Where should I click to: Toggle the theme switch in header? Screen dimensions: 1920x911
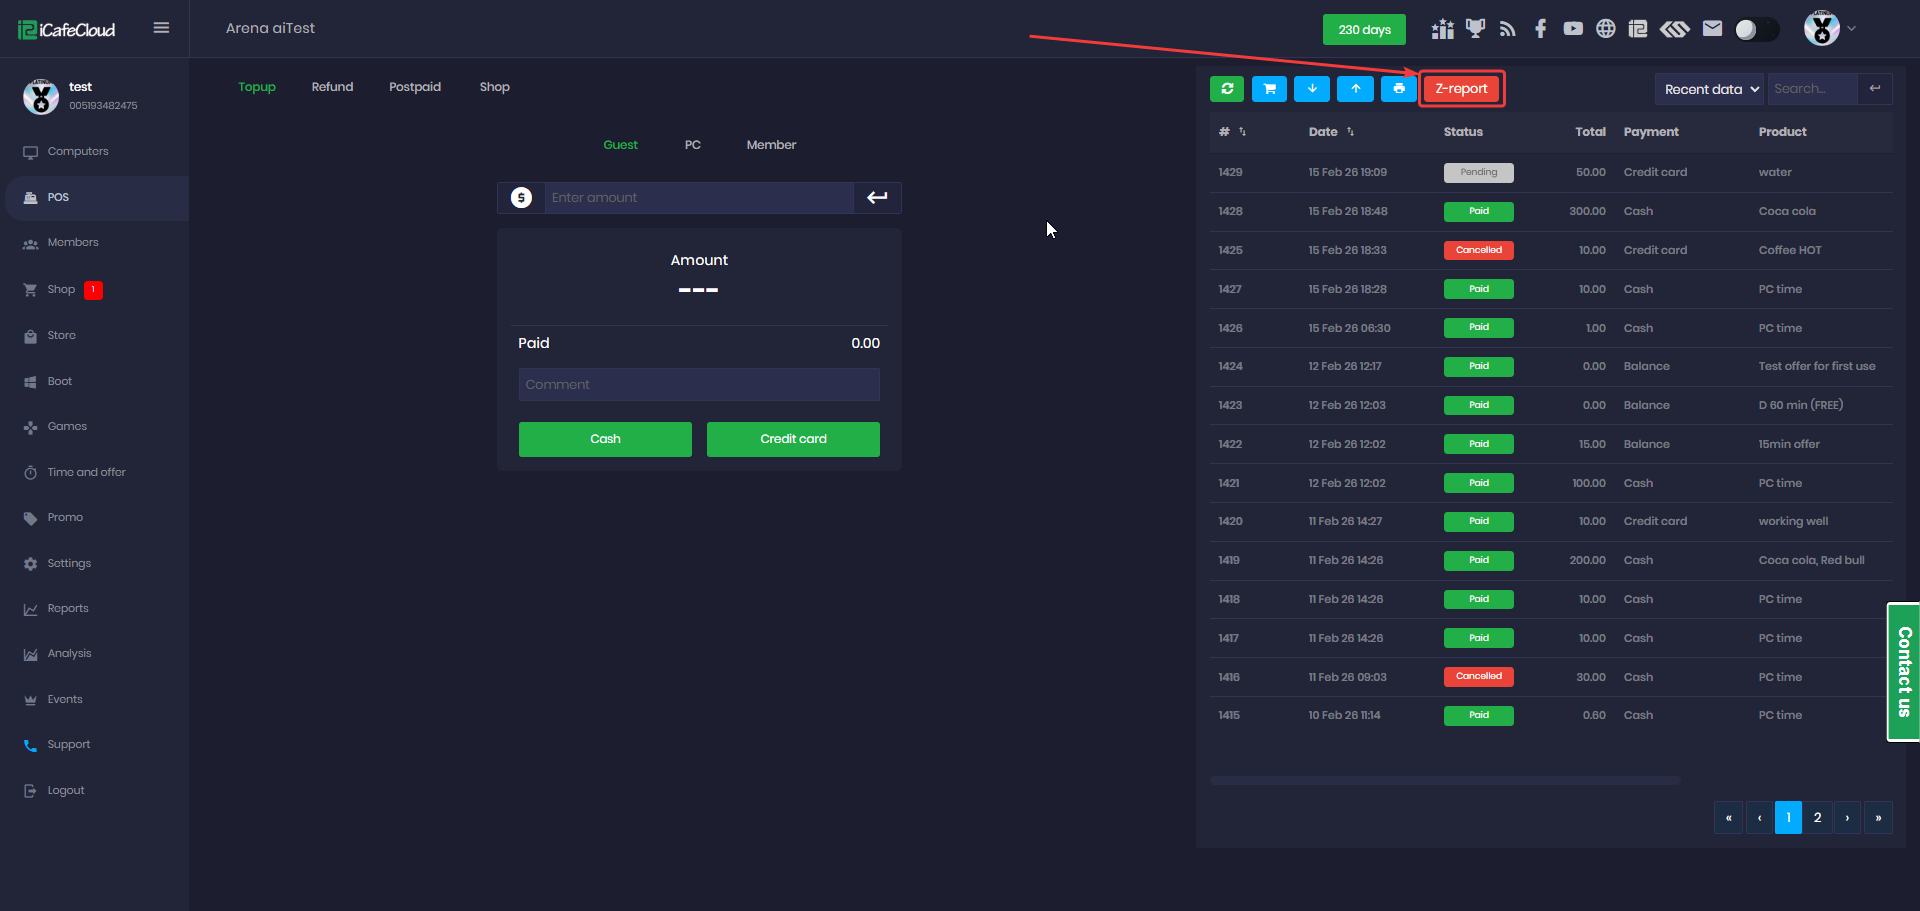pyautogui.click(x=1756, y=30)
